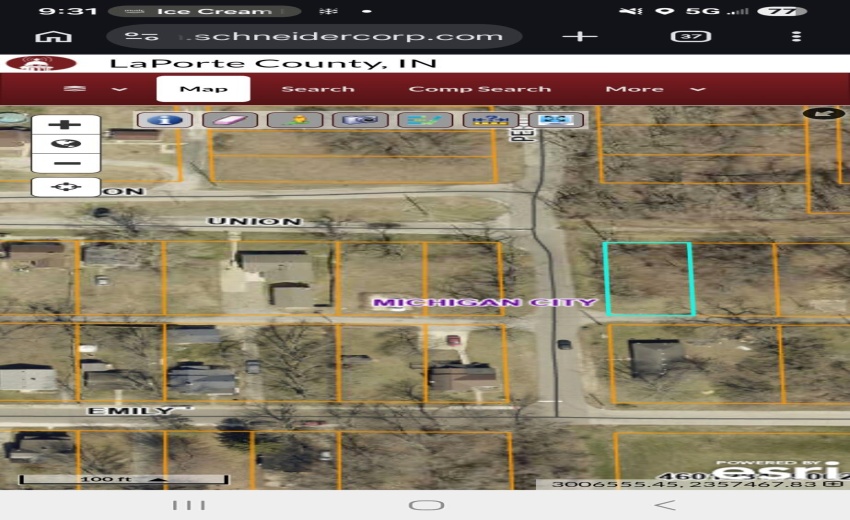
Task: Show the 37 open tabs switcher
Action: click(690, 36)
